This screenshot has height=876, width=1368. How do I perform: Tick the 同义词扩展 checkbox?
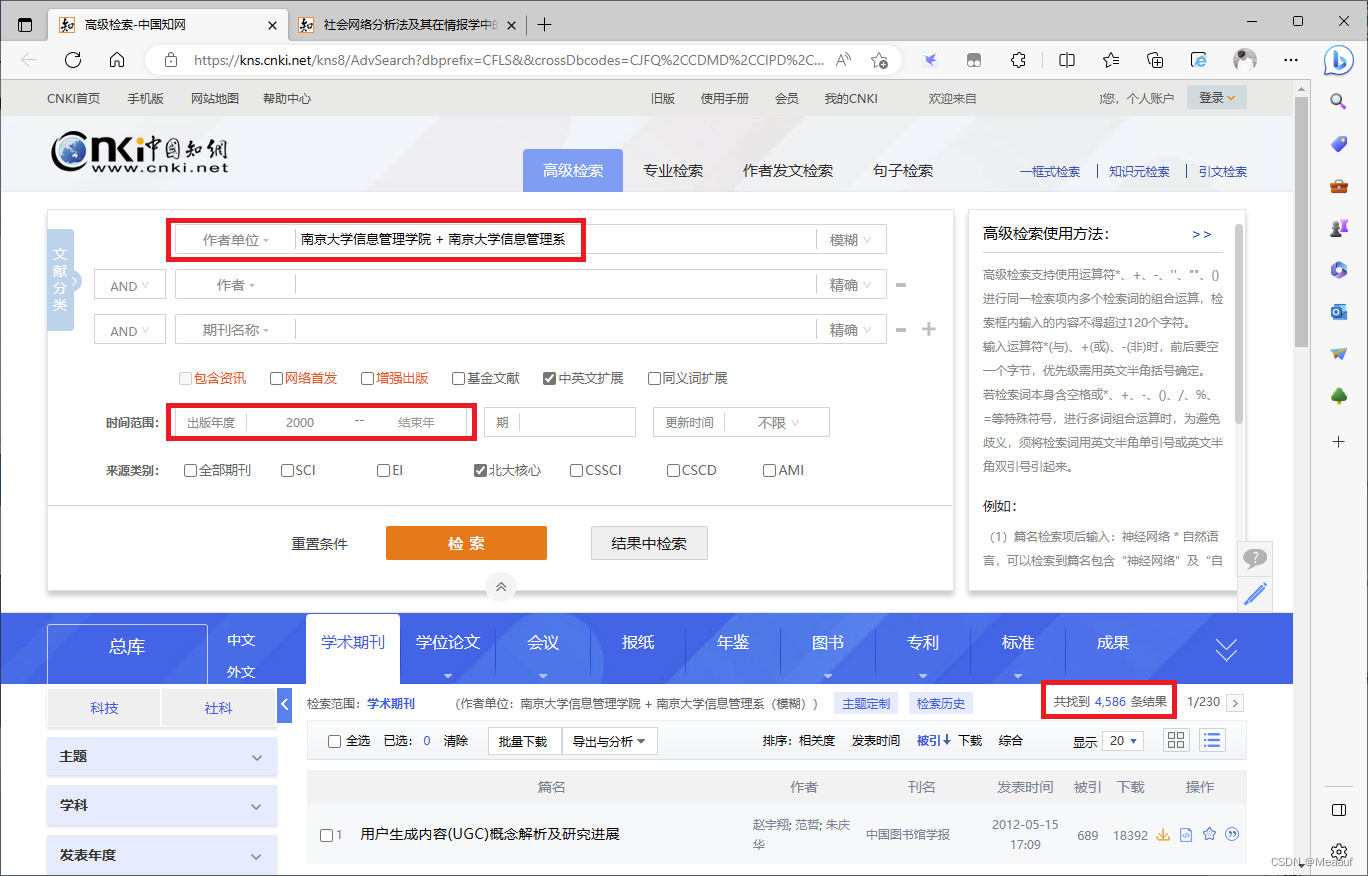pos(654,378)
